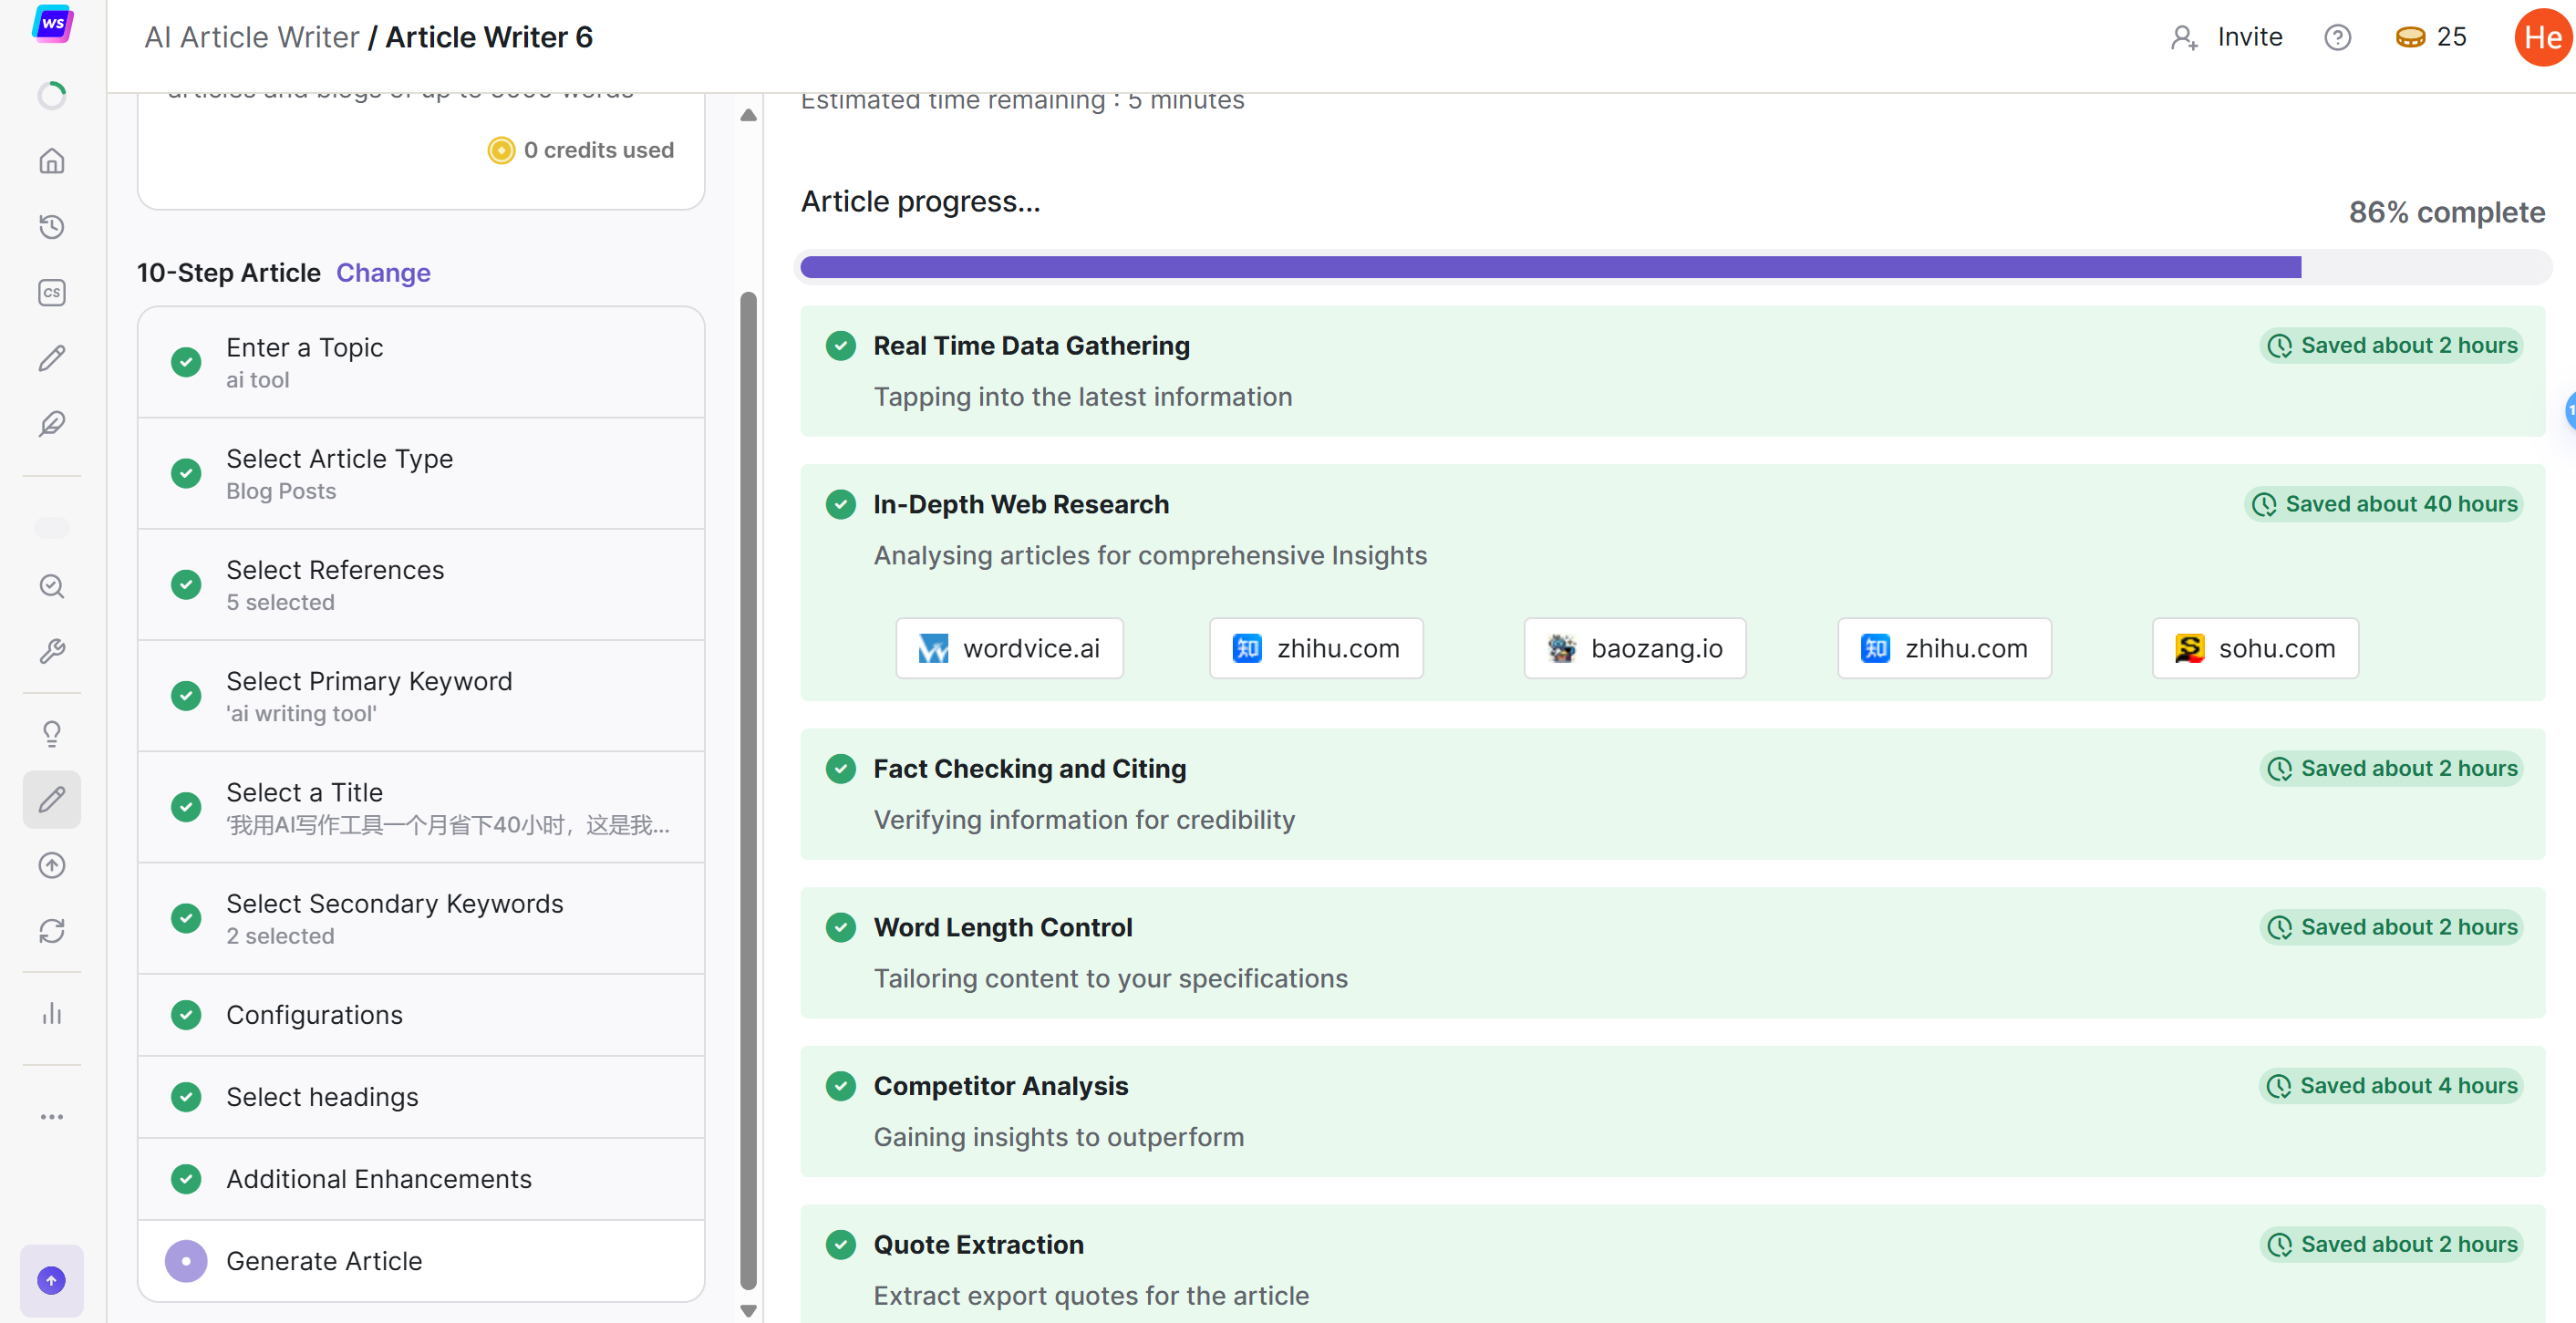Click the Generate Article step radio circle
This screenshot has width=2576, height=1323.
pos(186,1261)
